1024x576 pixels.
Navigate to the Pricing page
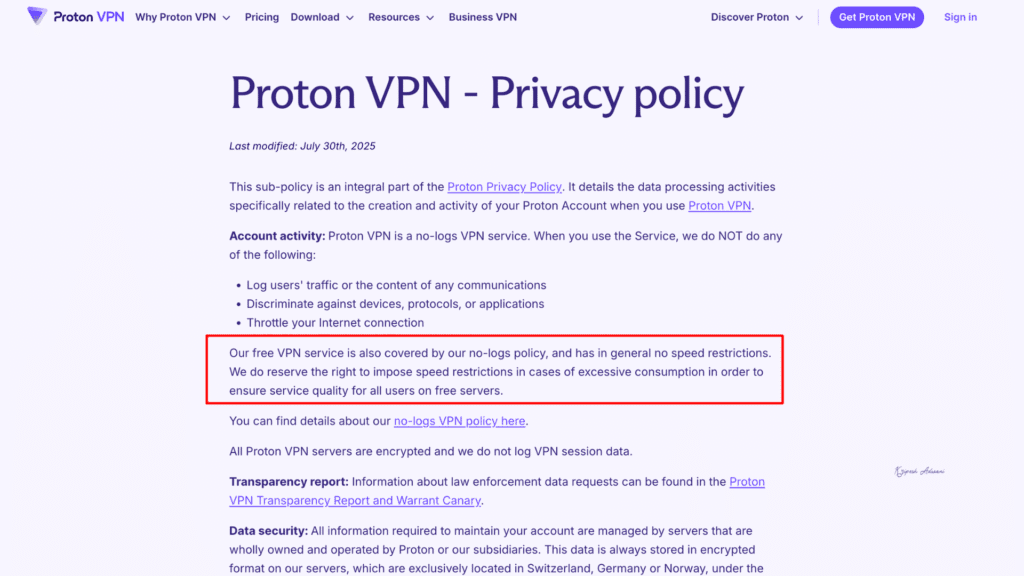(x=261, y=17)
